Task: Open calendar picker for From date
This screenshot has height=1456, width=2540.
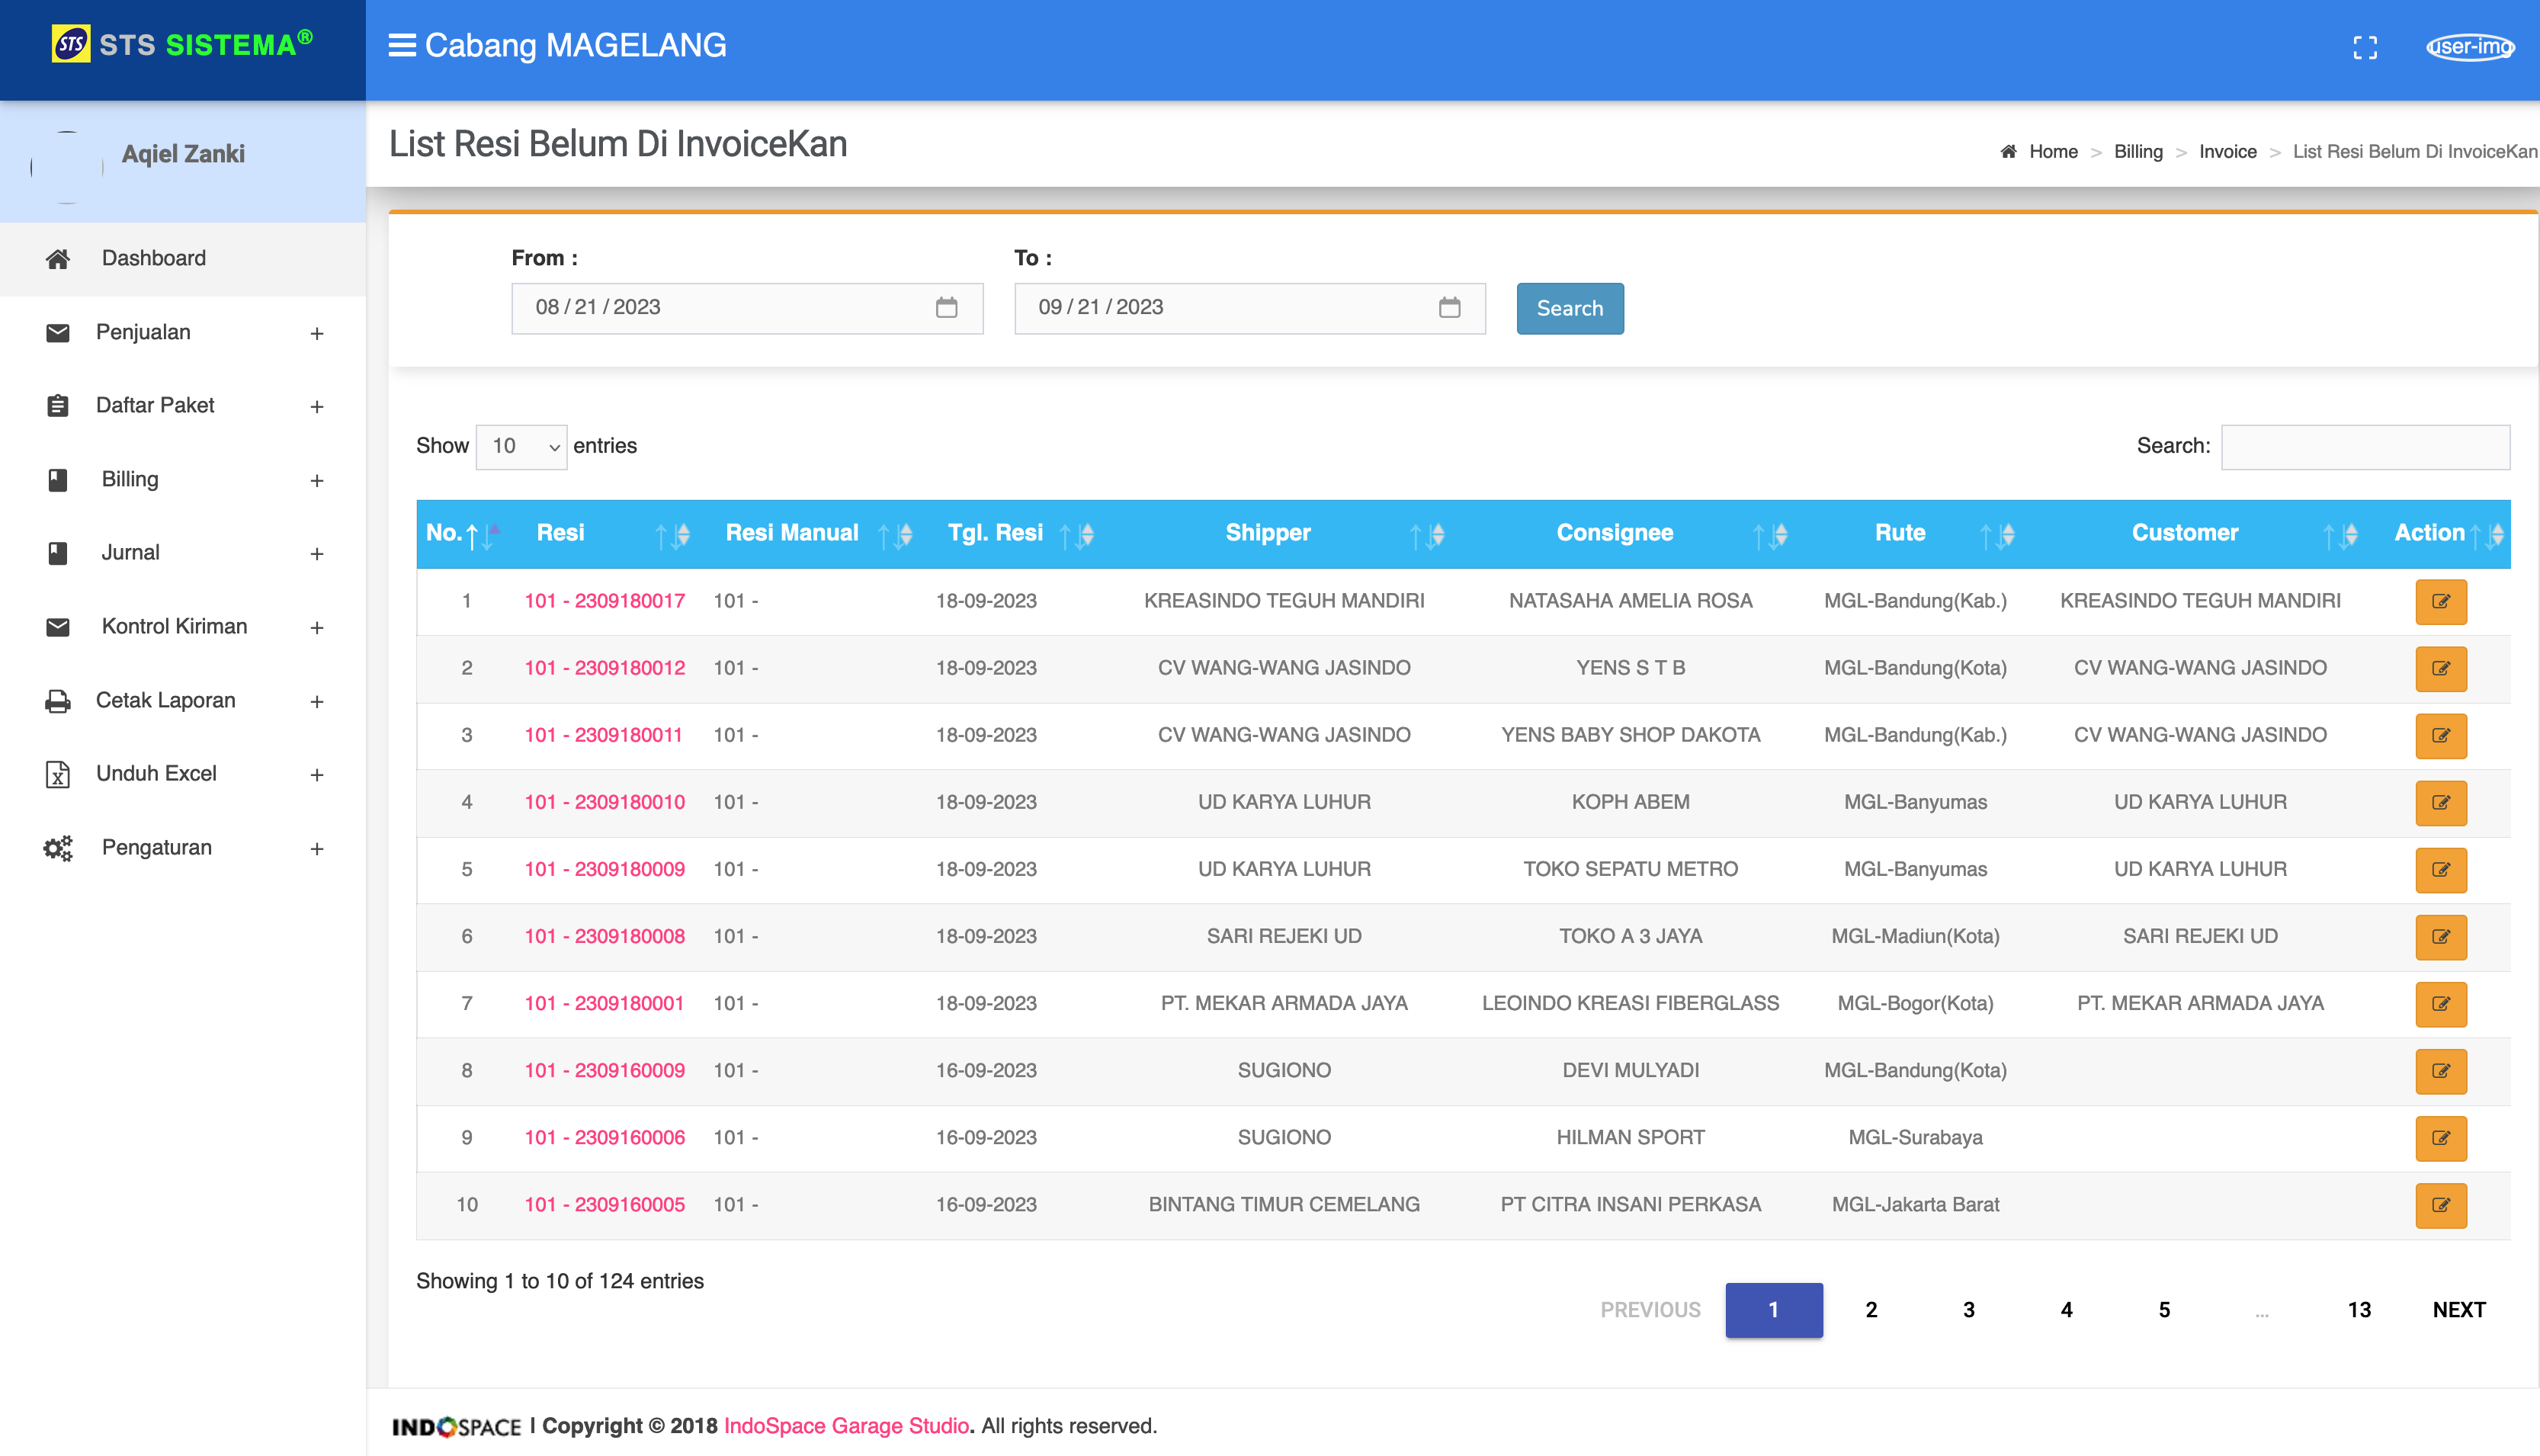Action: [x=946, y=307]
